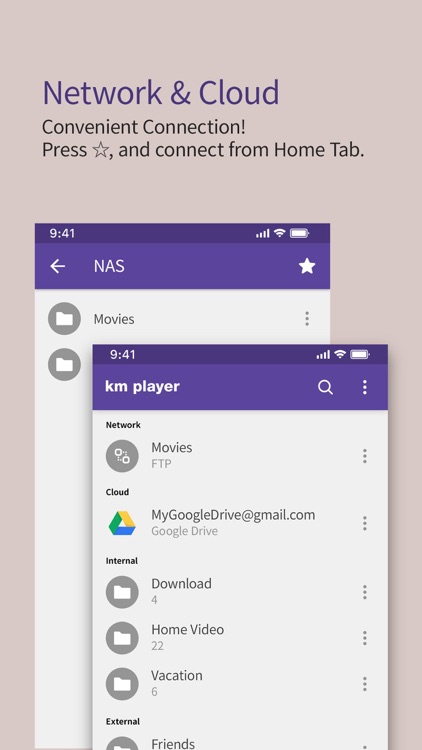Screen dimensions: 422x750
Task: Open search in km player
Action: [325, 387]
